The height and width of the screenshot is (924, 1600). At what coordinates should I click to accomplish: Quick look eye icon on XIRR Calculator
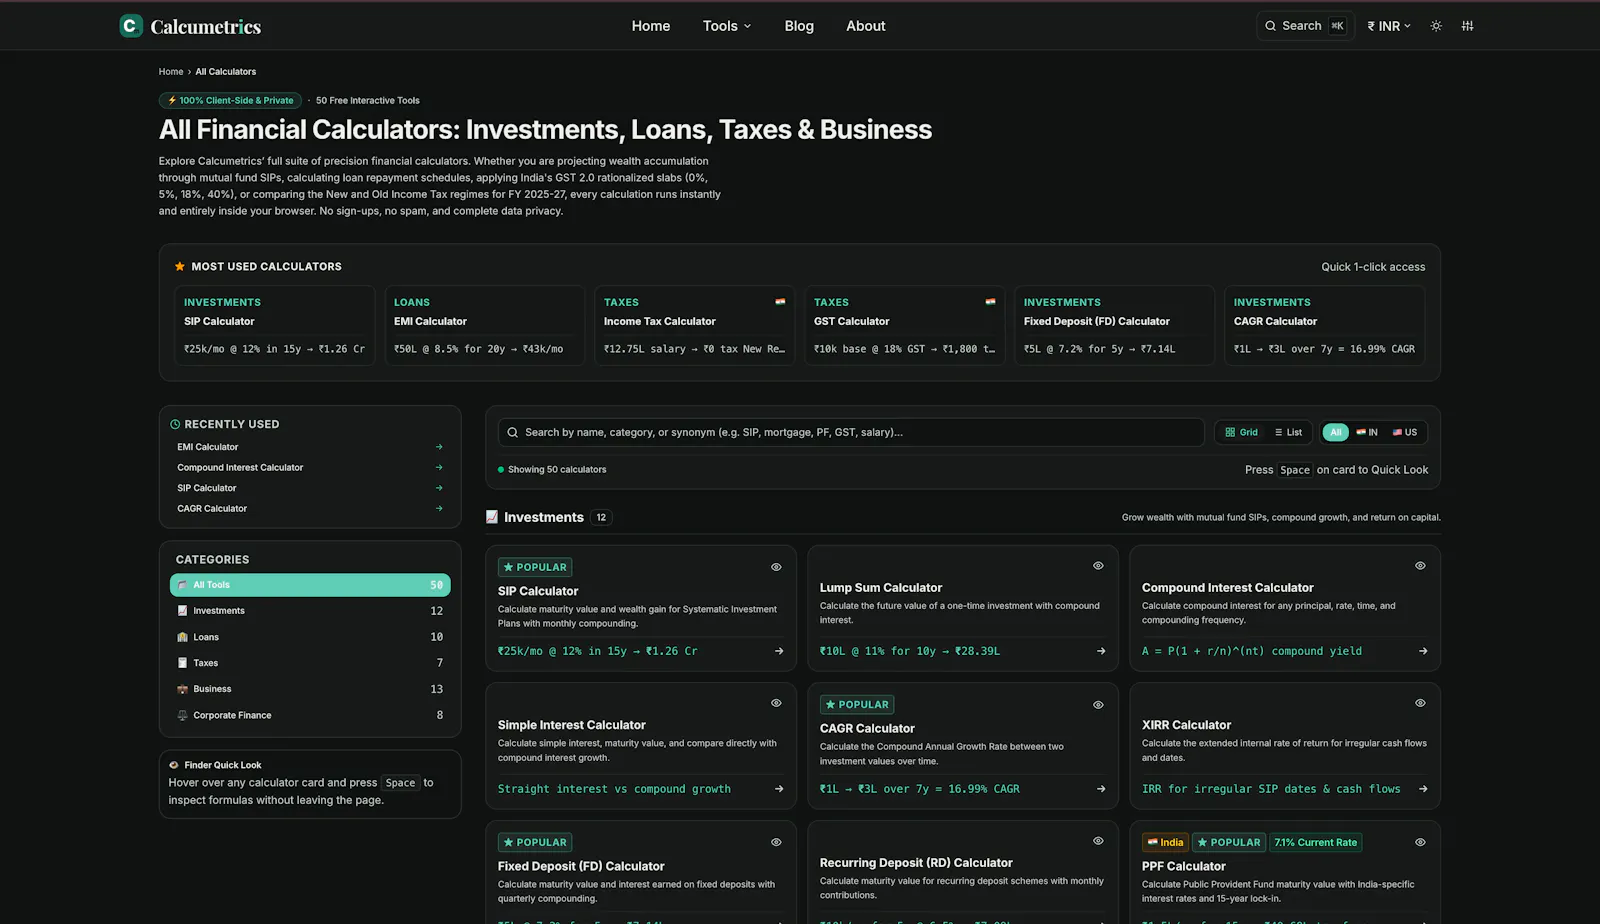point(1420,703)
